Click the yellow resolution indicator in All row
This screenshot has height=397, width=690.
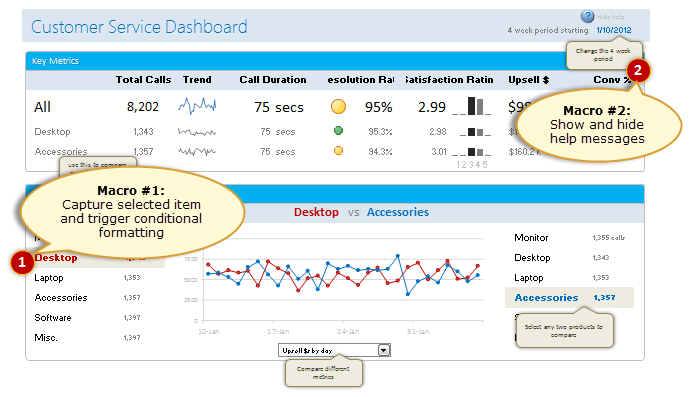click(338, 107)
